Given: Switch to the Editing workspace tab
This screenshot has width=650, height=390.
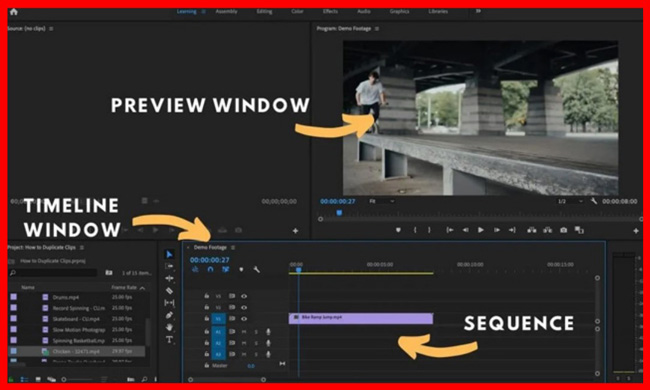Looking at the screenshot, I should click(x=264, y=12).
